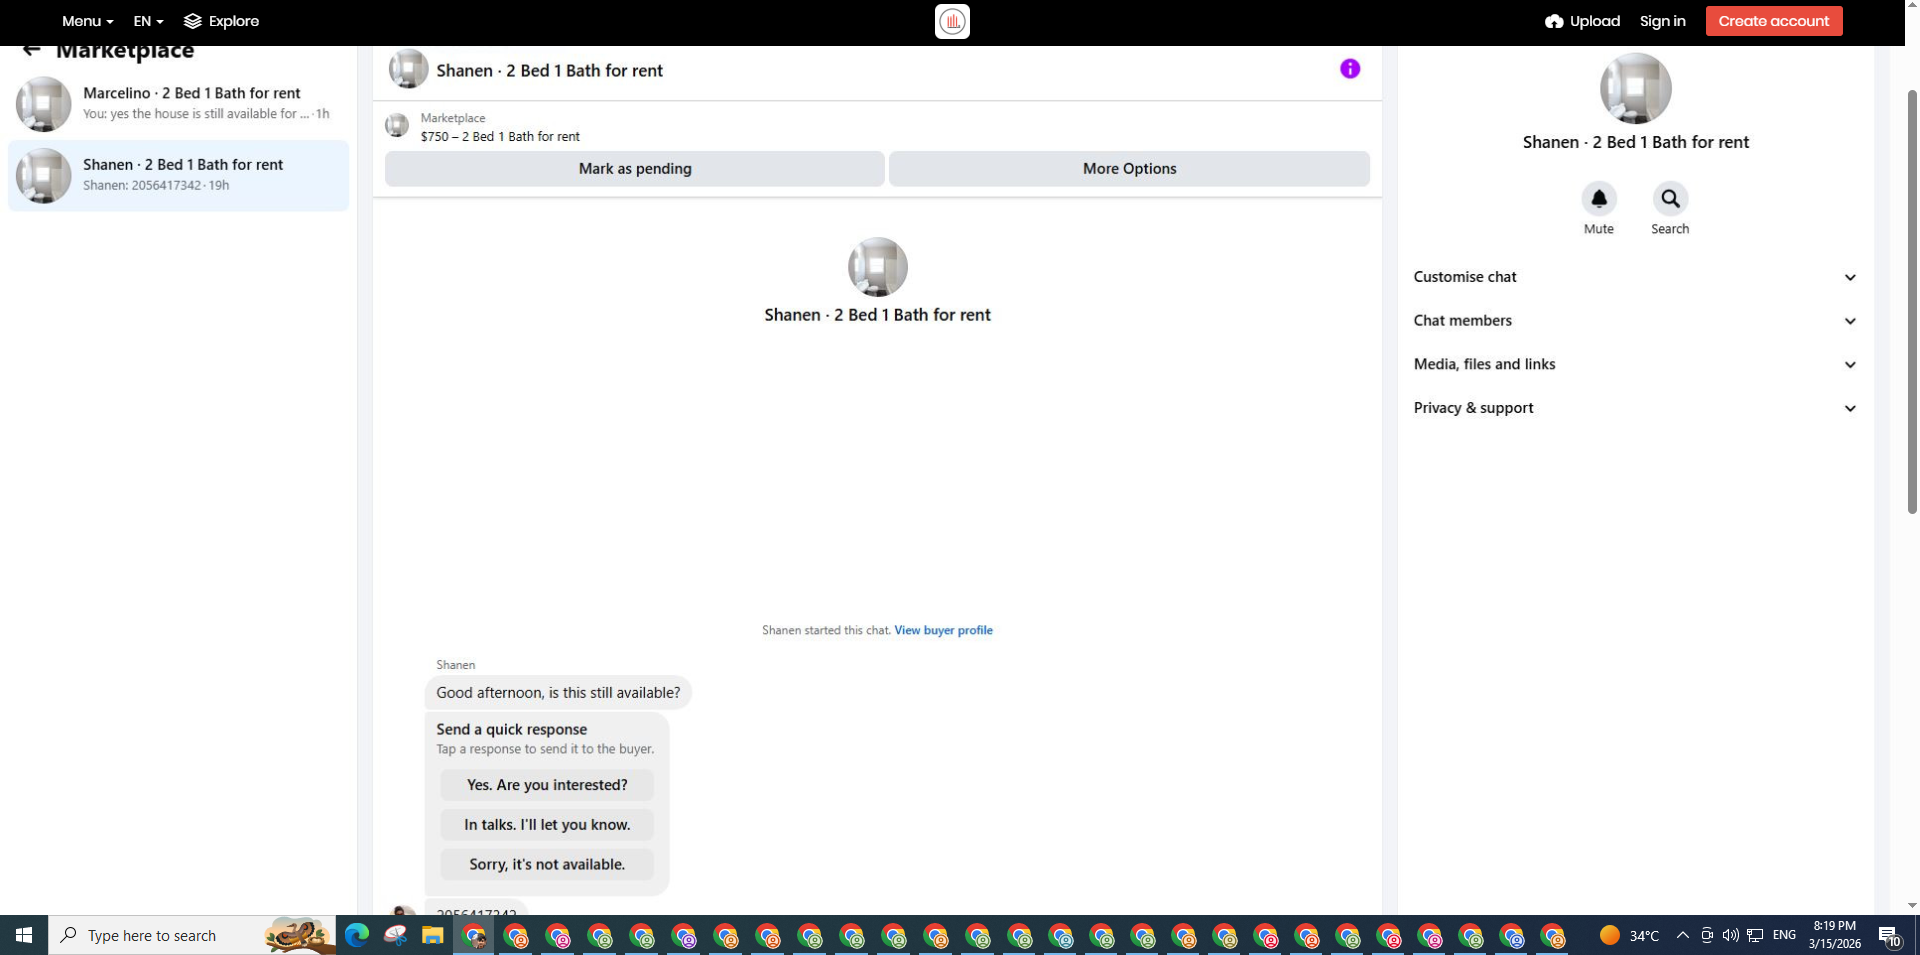Open the Menu dropdown in the top bar

pos(87,21)
